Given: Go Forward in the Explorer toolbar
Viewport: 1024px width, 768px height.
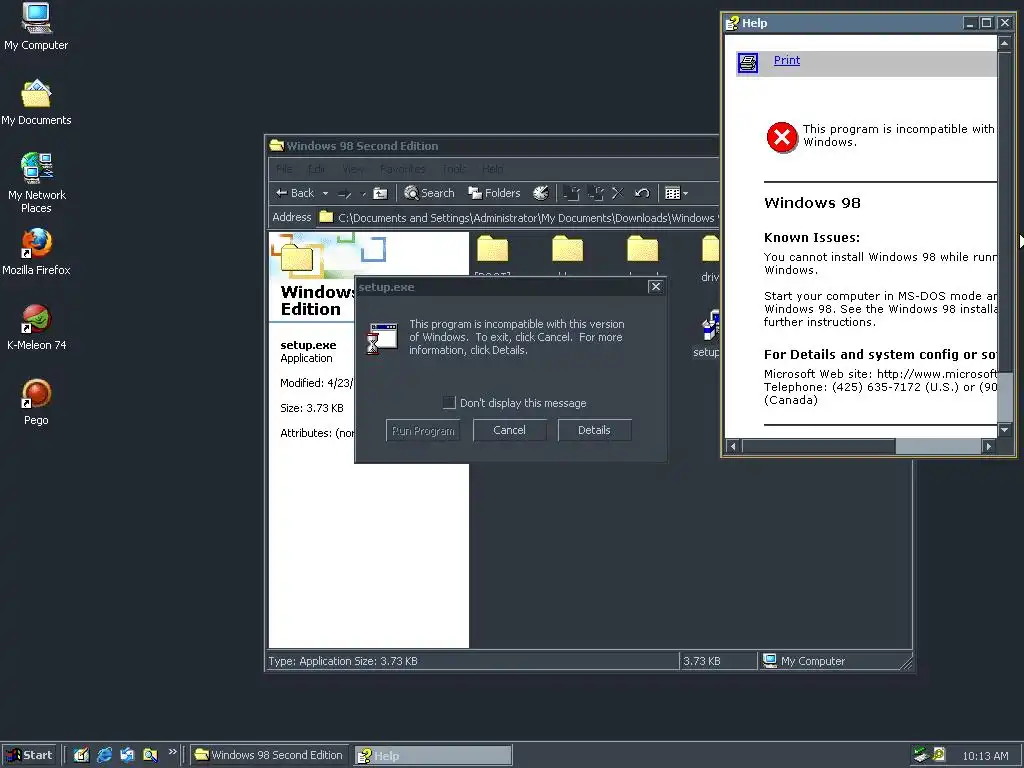Looking at the screenshot, I should (x=345, y=193).
